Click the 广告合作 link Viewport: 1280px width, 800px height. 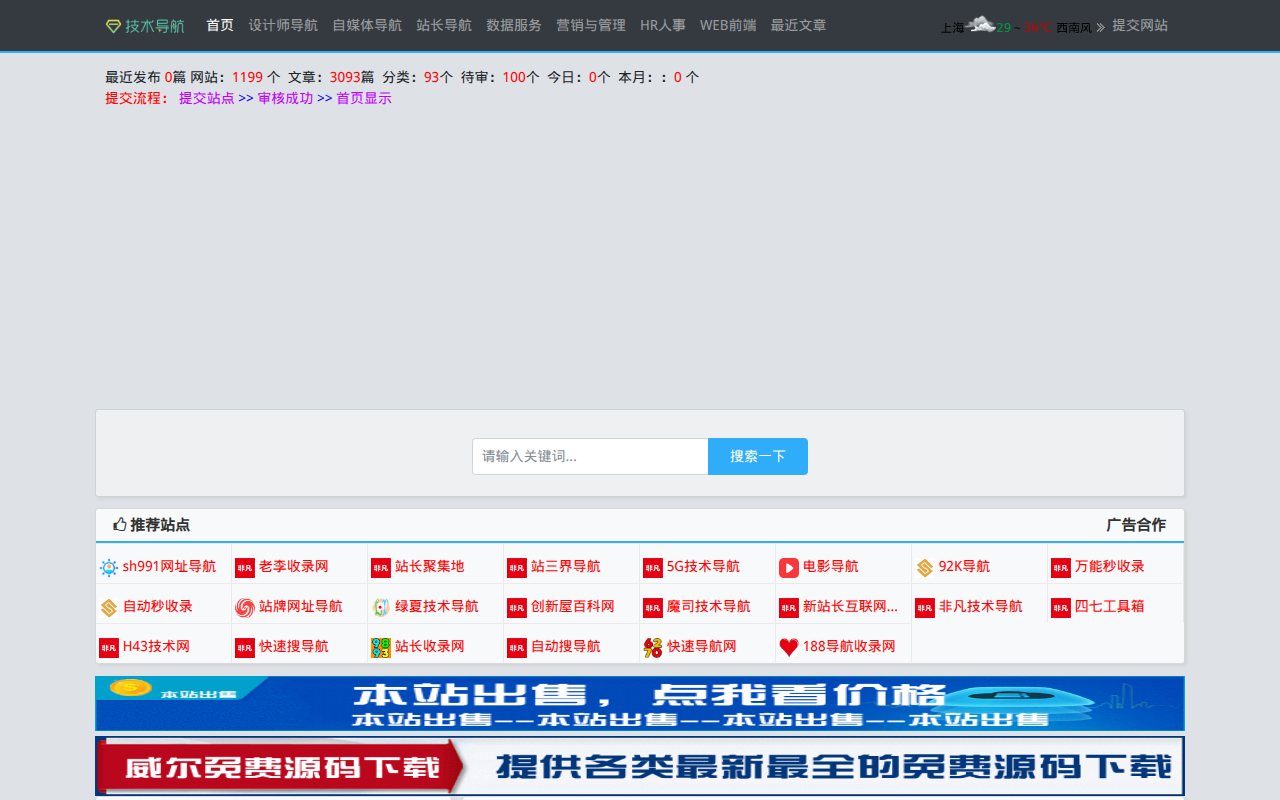1136,524
